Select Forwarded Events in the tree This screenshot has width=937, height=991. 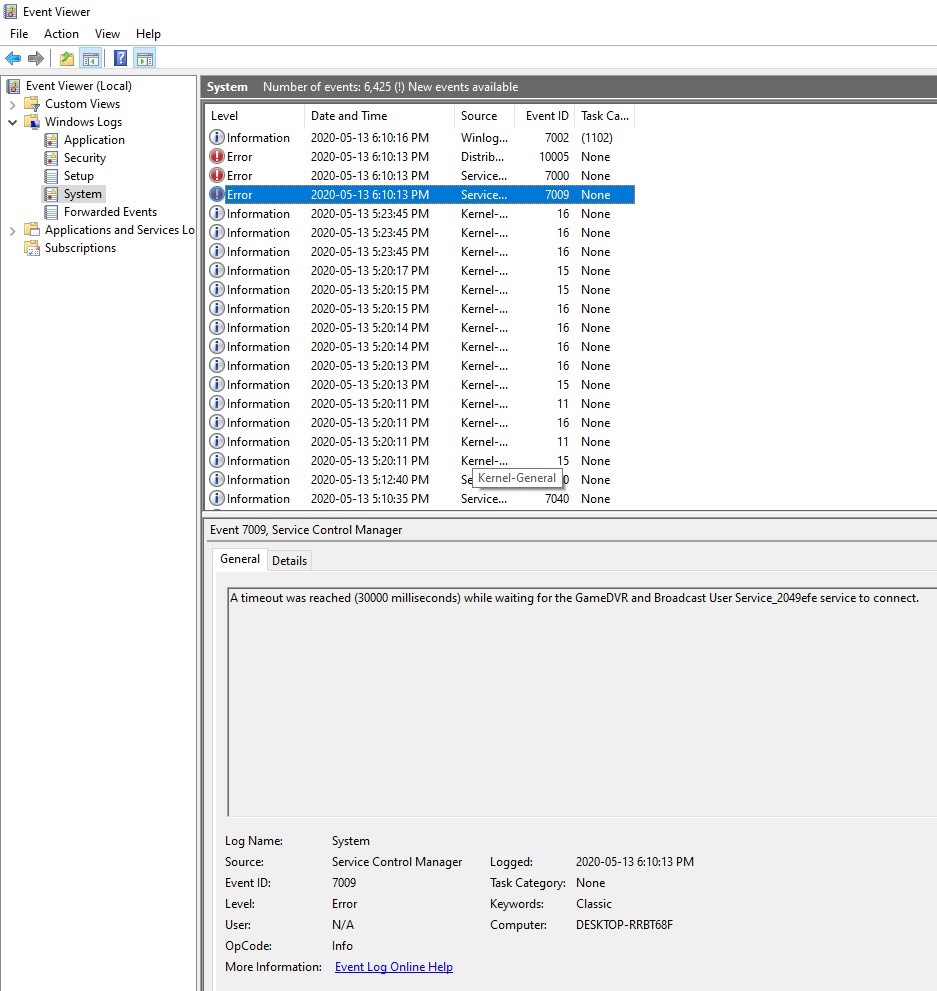click(110, 212)
